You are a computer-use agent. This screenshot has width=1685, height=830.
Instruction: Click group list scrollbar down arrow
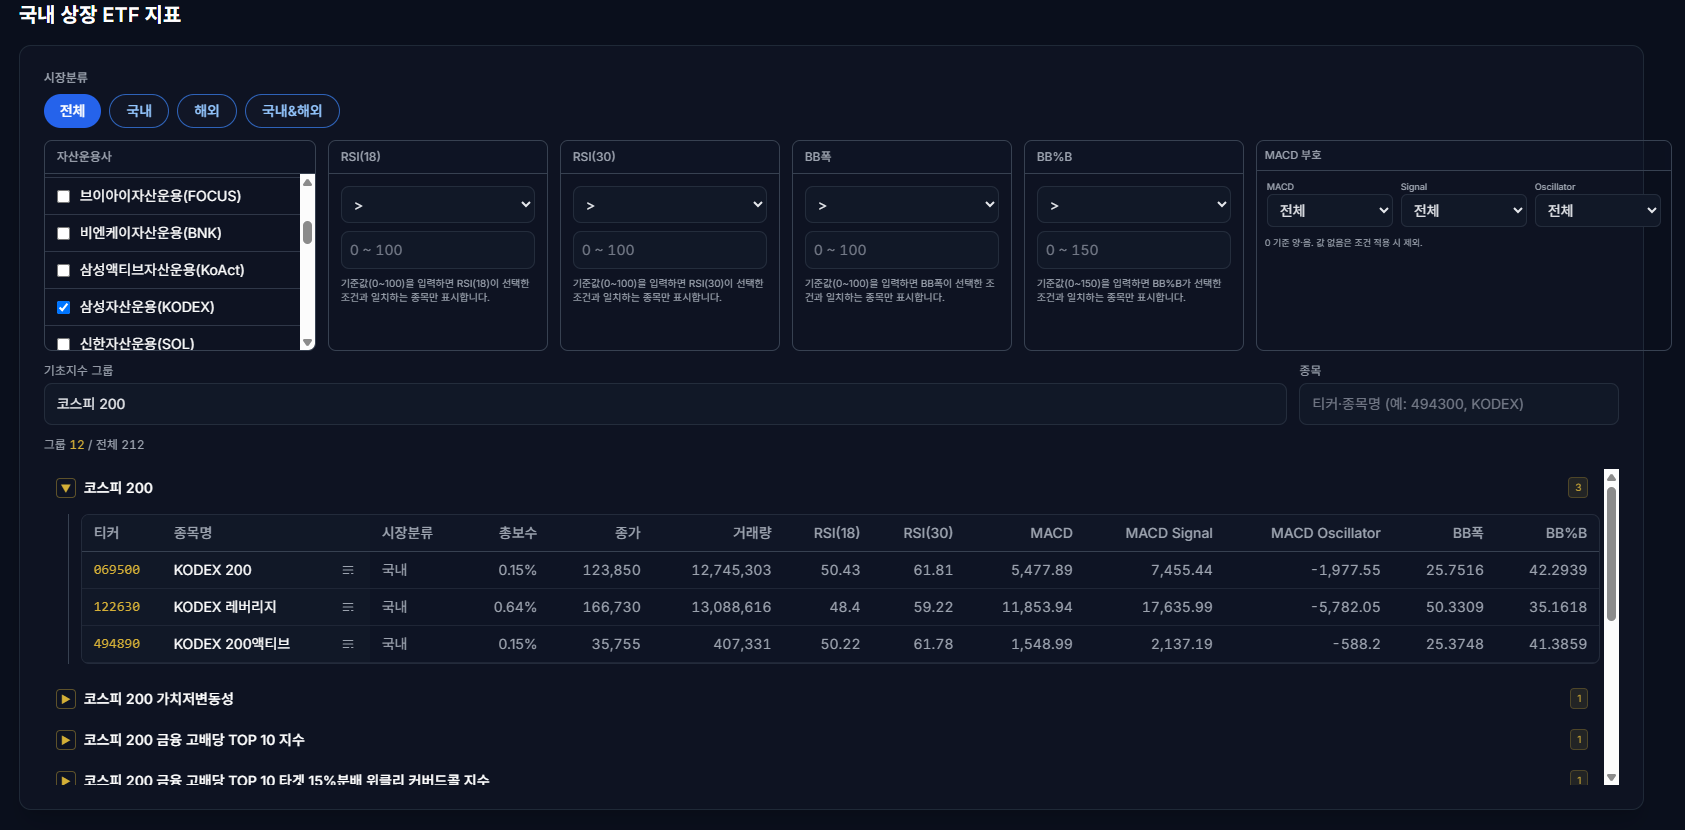tap(1611, 777)
